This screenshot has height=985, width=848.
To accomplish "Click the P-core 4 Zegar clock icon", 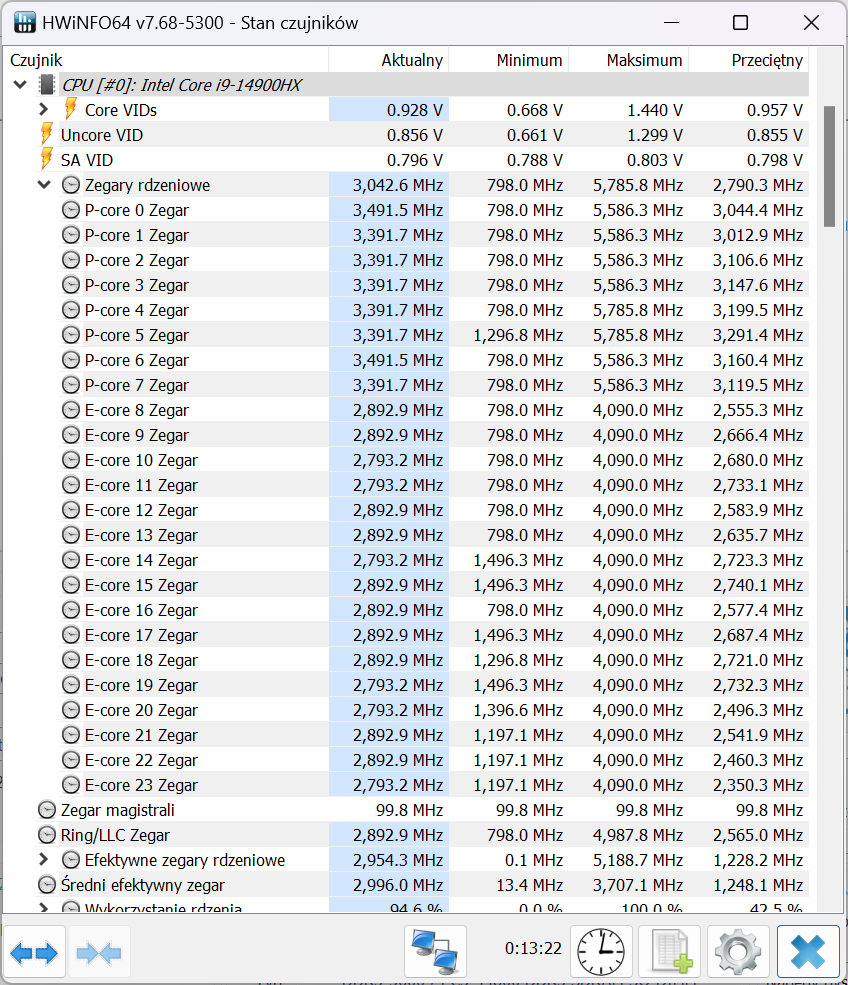I will [x=71, y=310].
